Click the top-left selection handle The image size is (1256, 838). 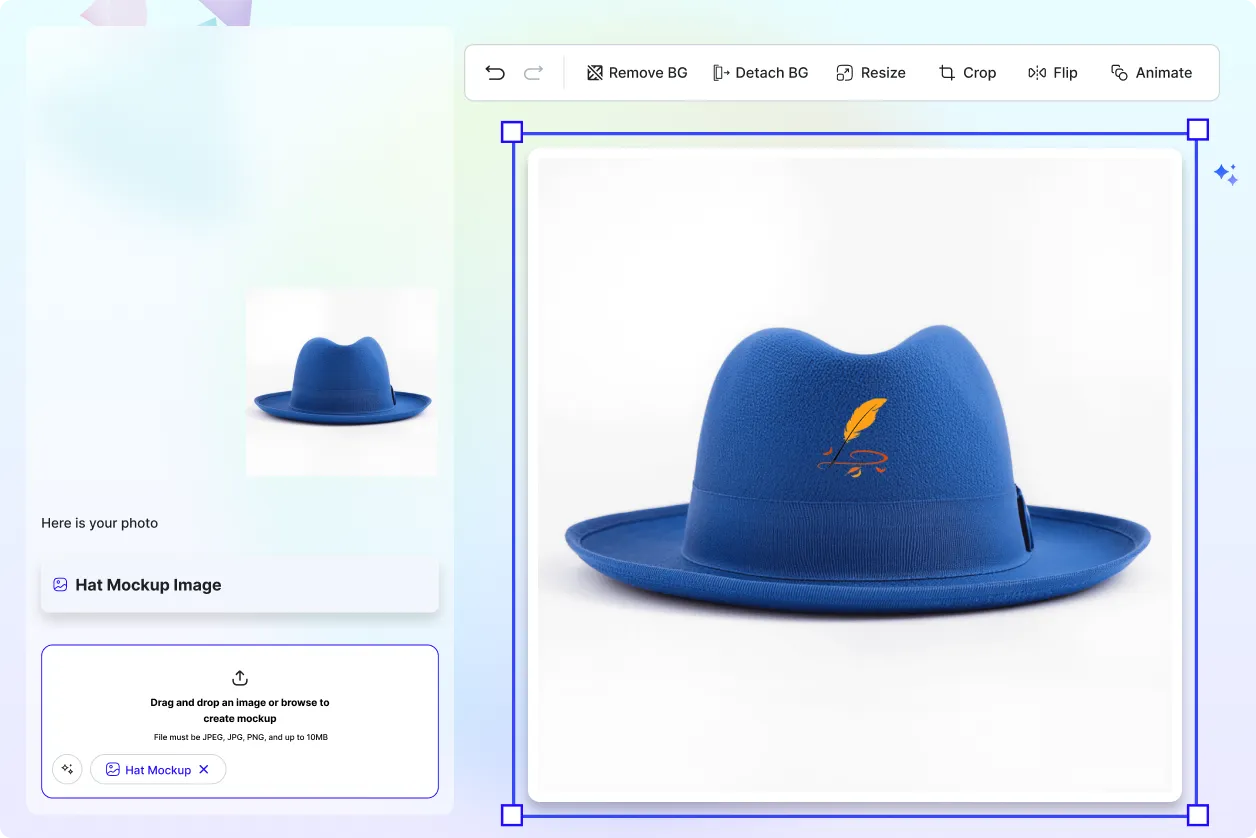tap(511, 130)
